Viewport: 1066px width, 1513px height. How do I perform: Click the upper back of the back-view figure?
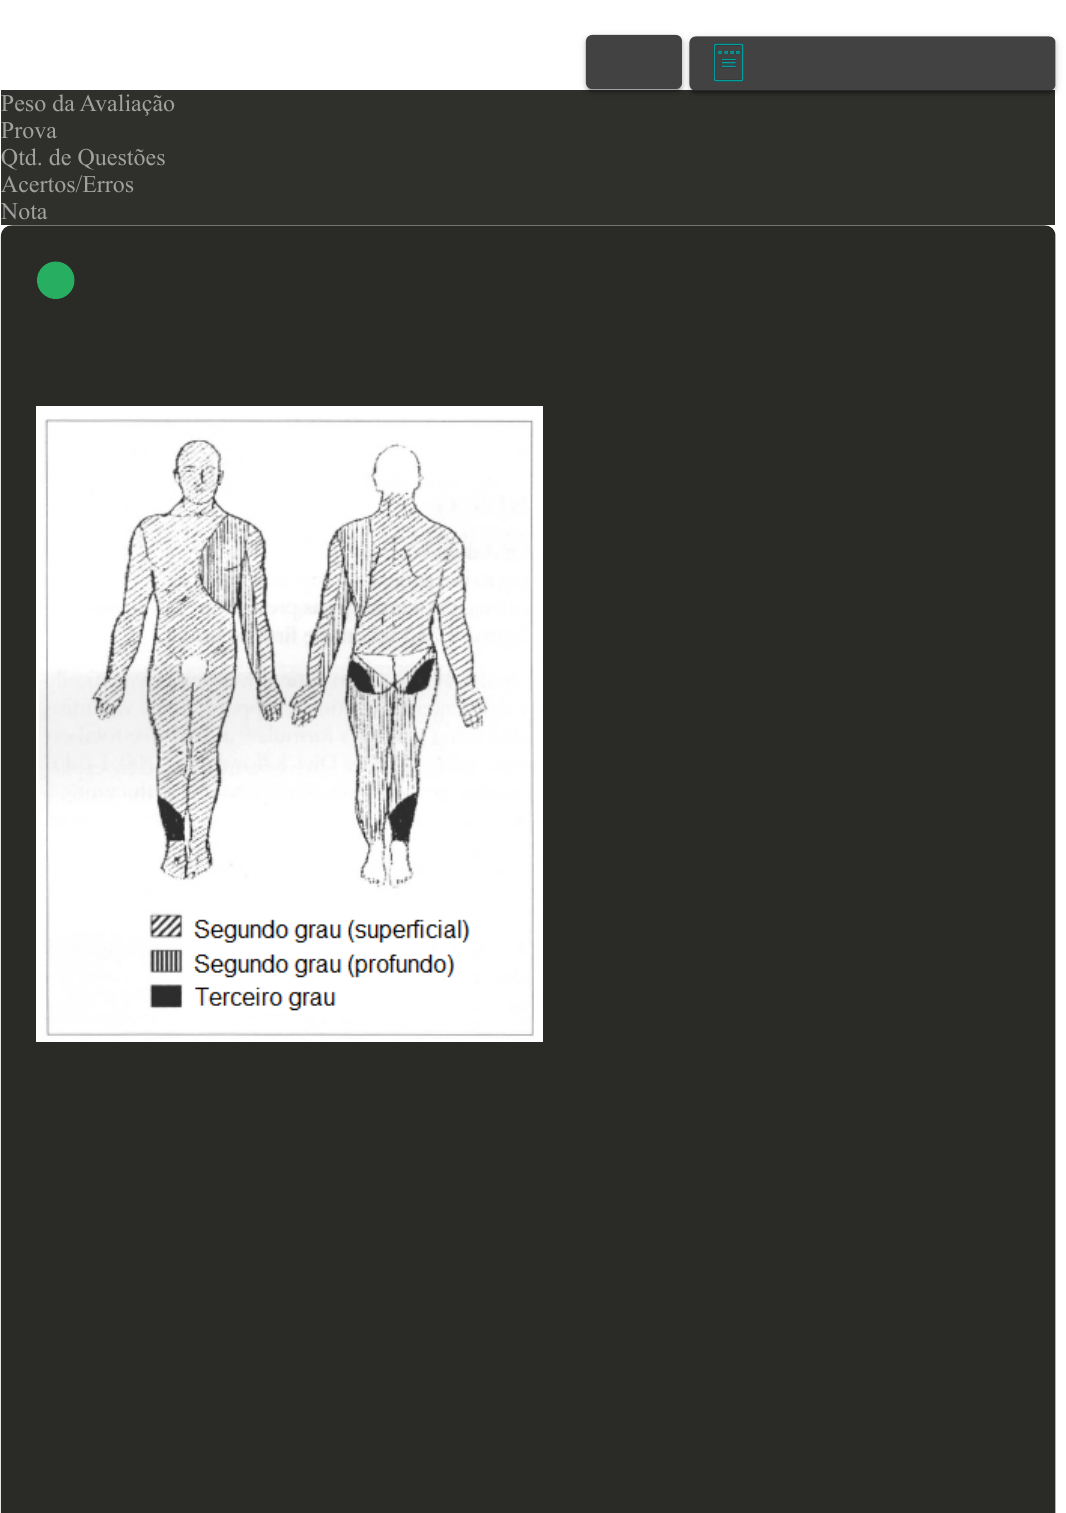pos(398,550)
